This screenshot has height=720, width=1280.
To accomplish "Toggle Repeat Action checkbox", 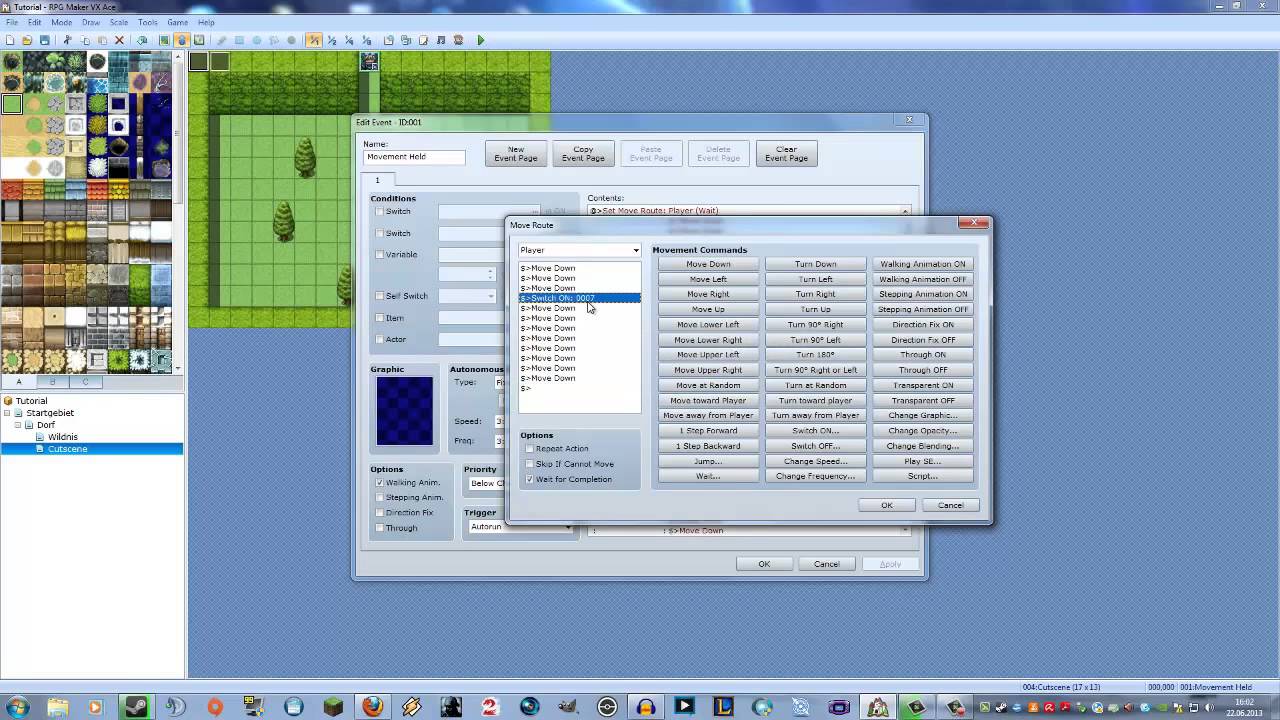I will [529, 448].
